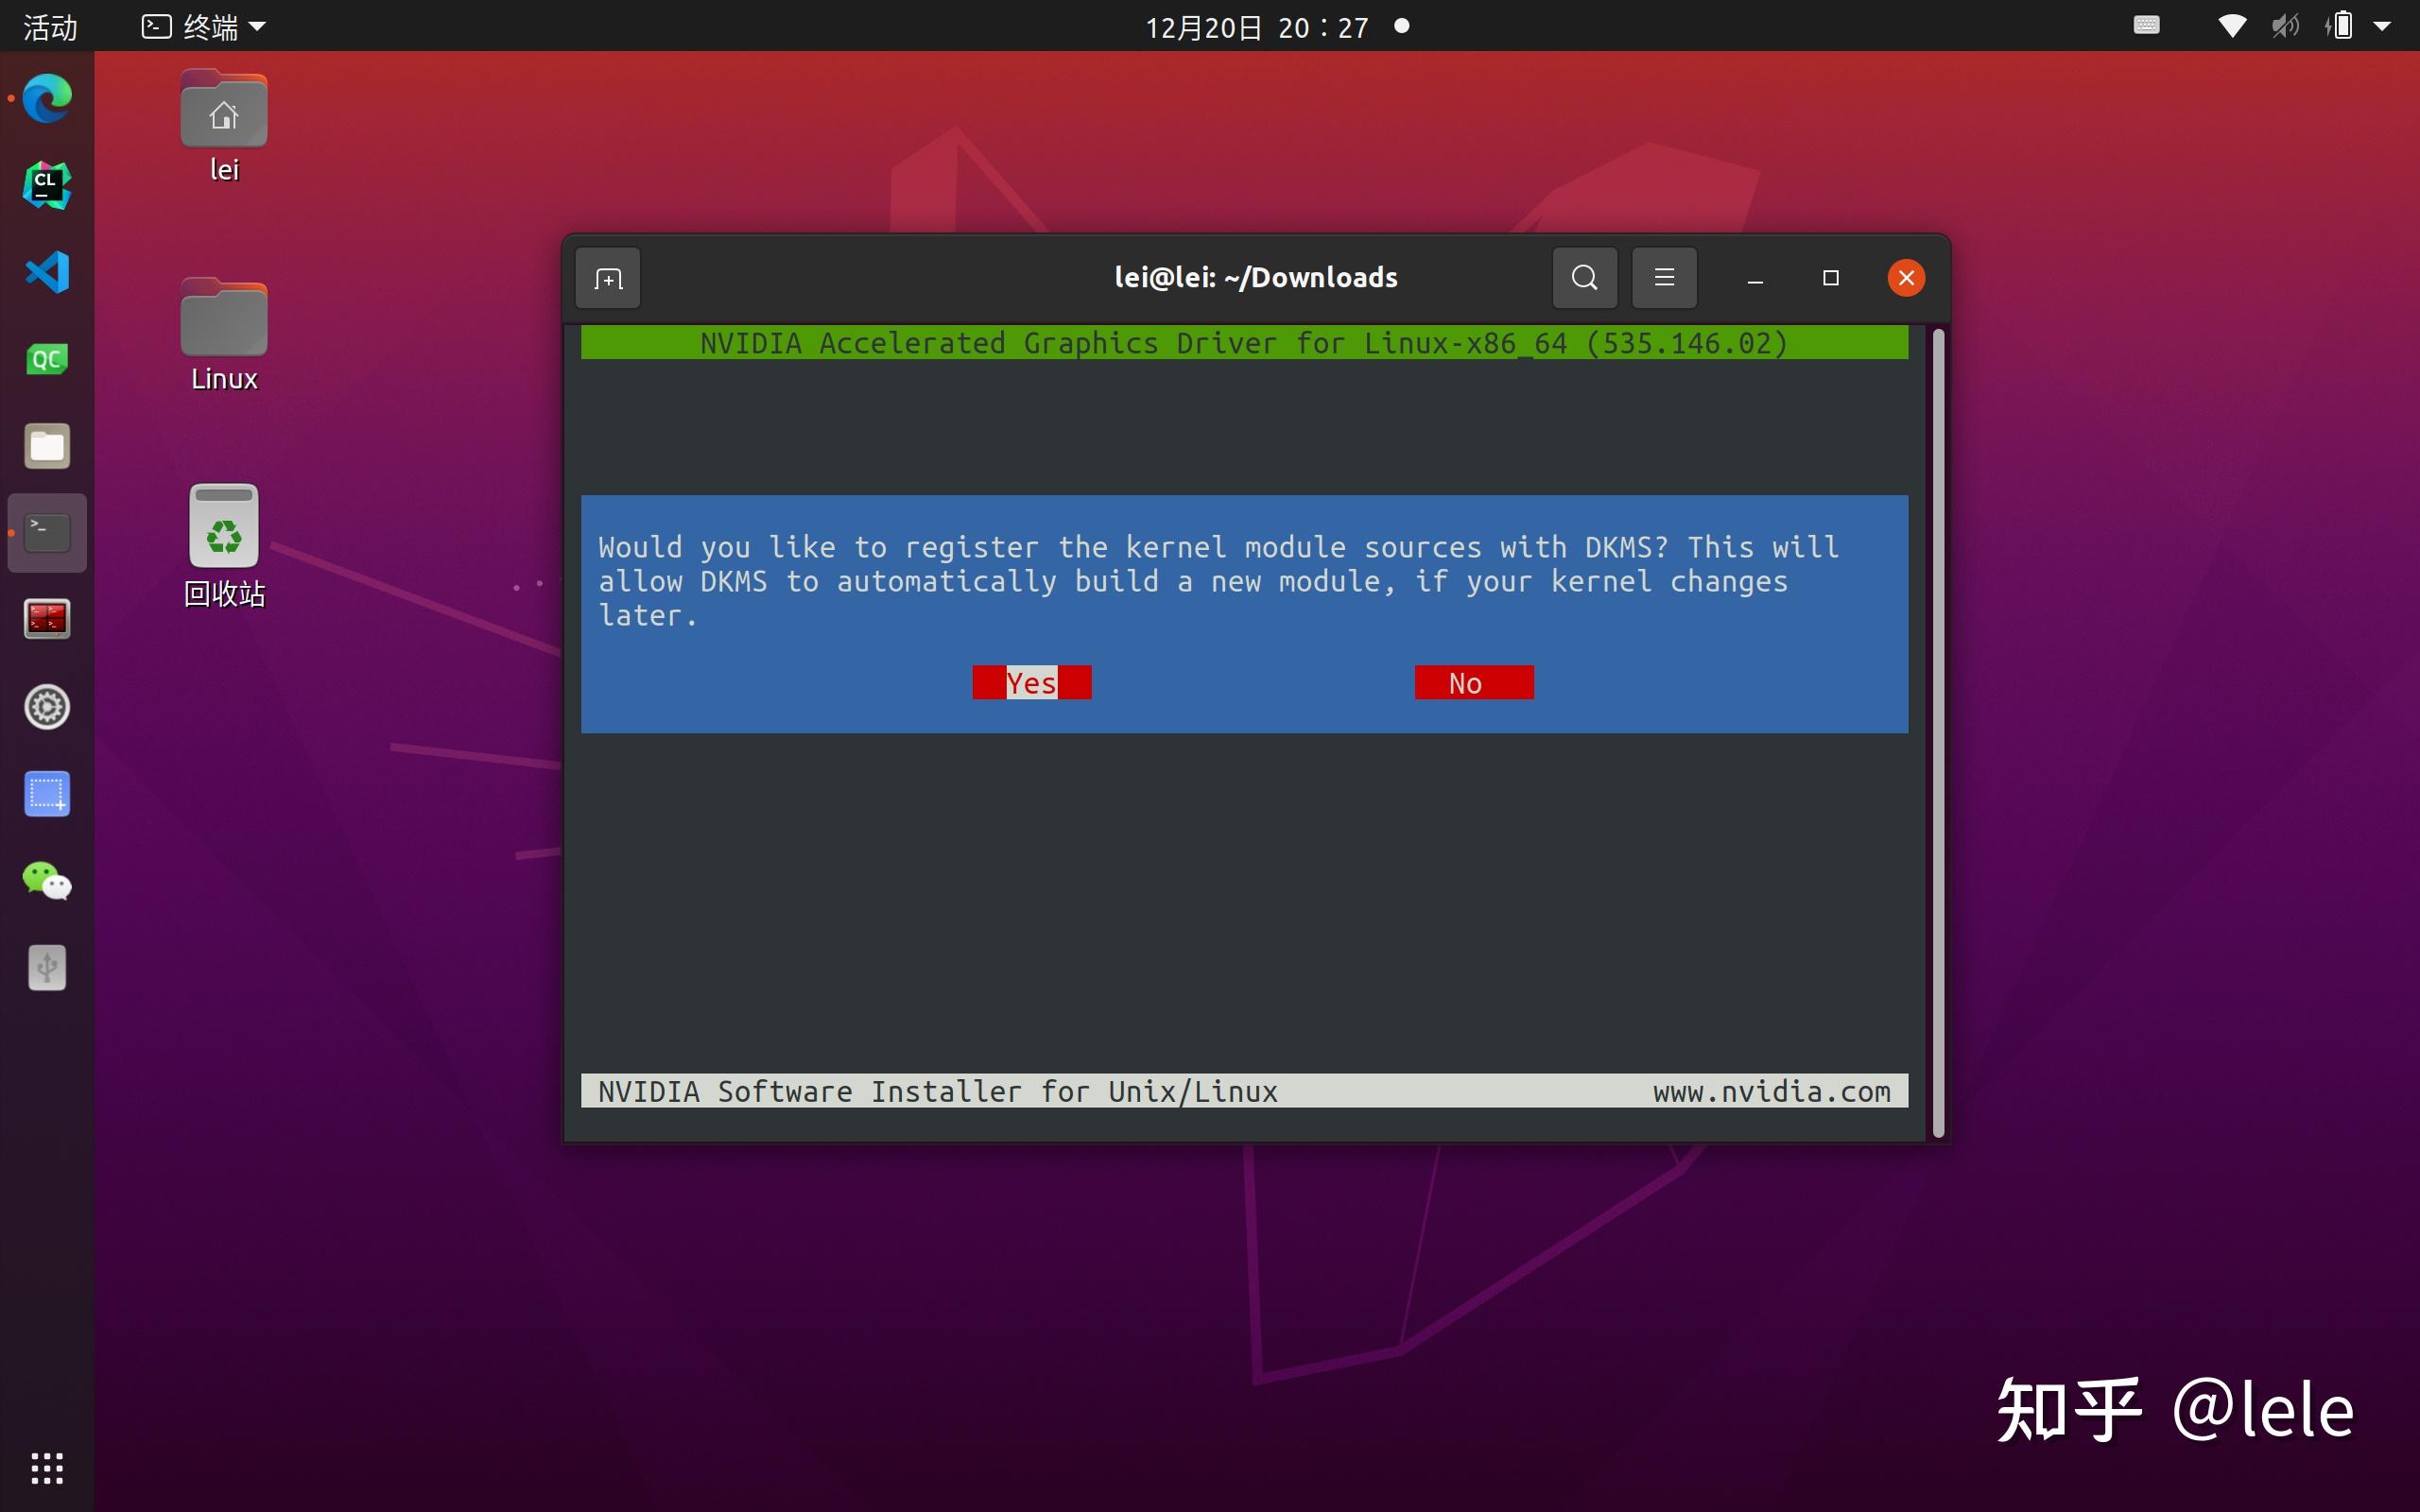Click the terminal vertical scrollbar

(x=1938, y=733)
